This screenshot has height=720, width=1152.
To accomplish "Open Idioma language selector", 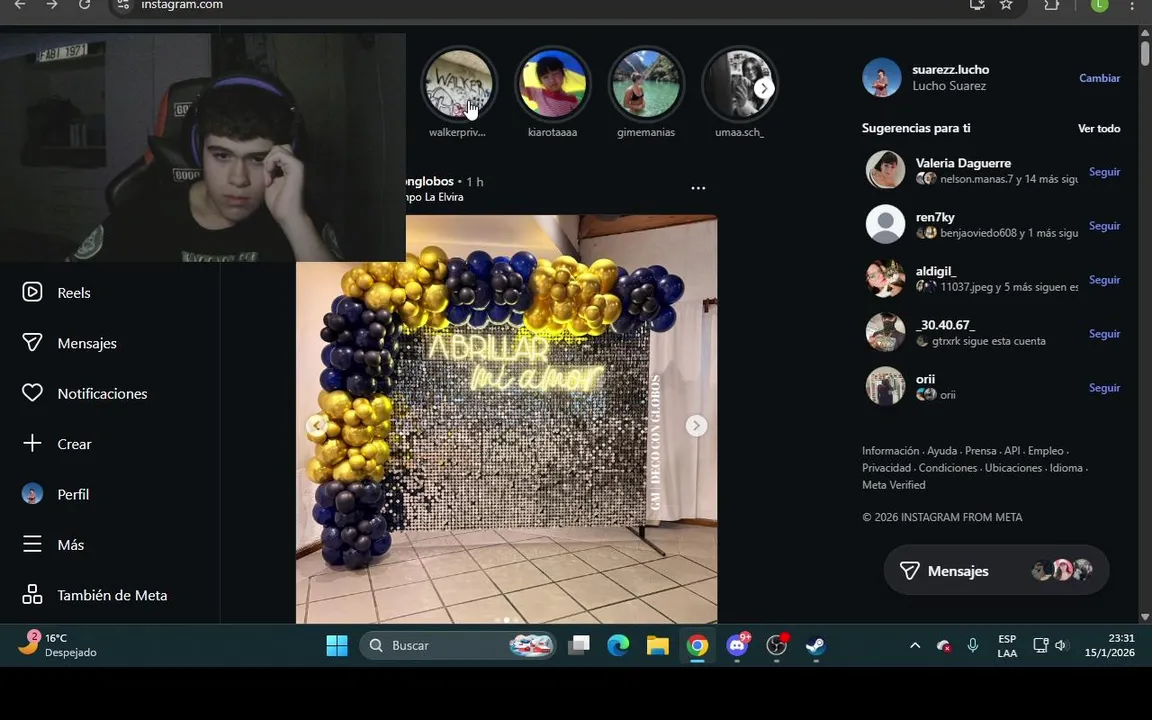I will (1066, 468).
